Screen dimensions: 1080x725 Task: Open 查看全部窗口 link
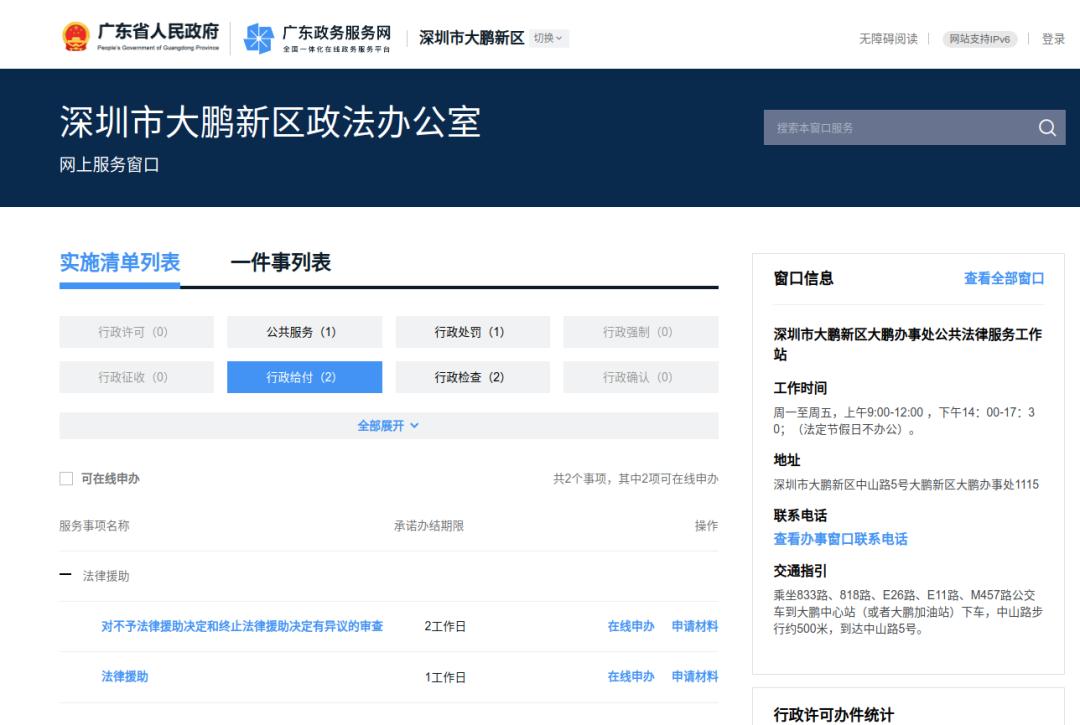coord(1003,279)
